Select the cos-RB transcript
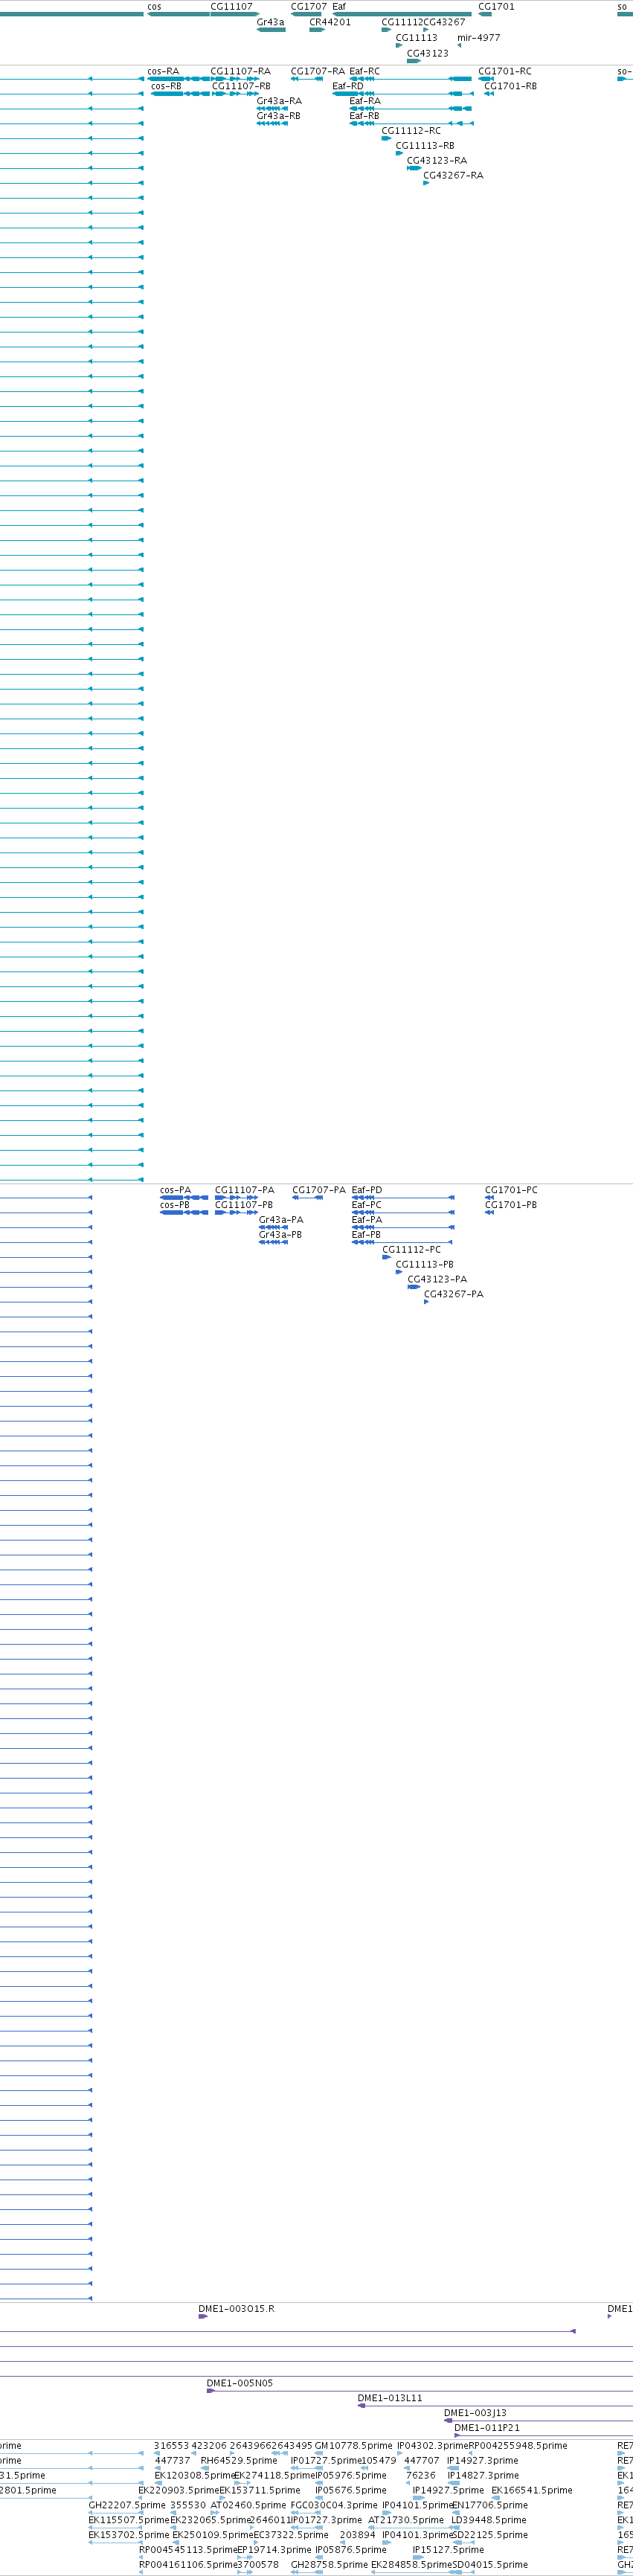This screenshot has width=633, height=2576. coord(181,94)
